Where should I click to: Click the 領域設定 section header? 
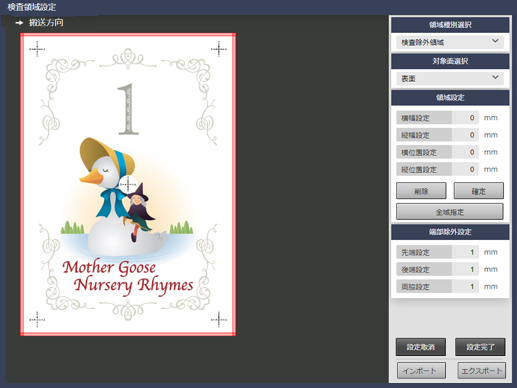(450, 97)
